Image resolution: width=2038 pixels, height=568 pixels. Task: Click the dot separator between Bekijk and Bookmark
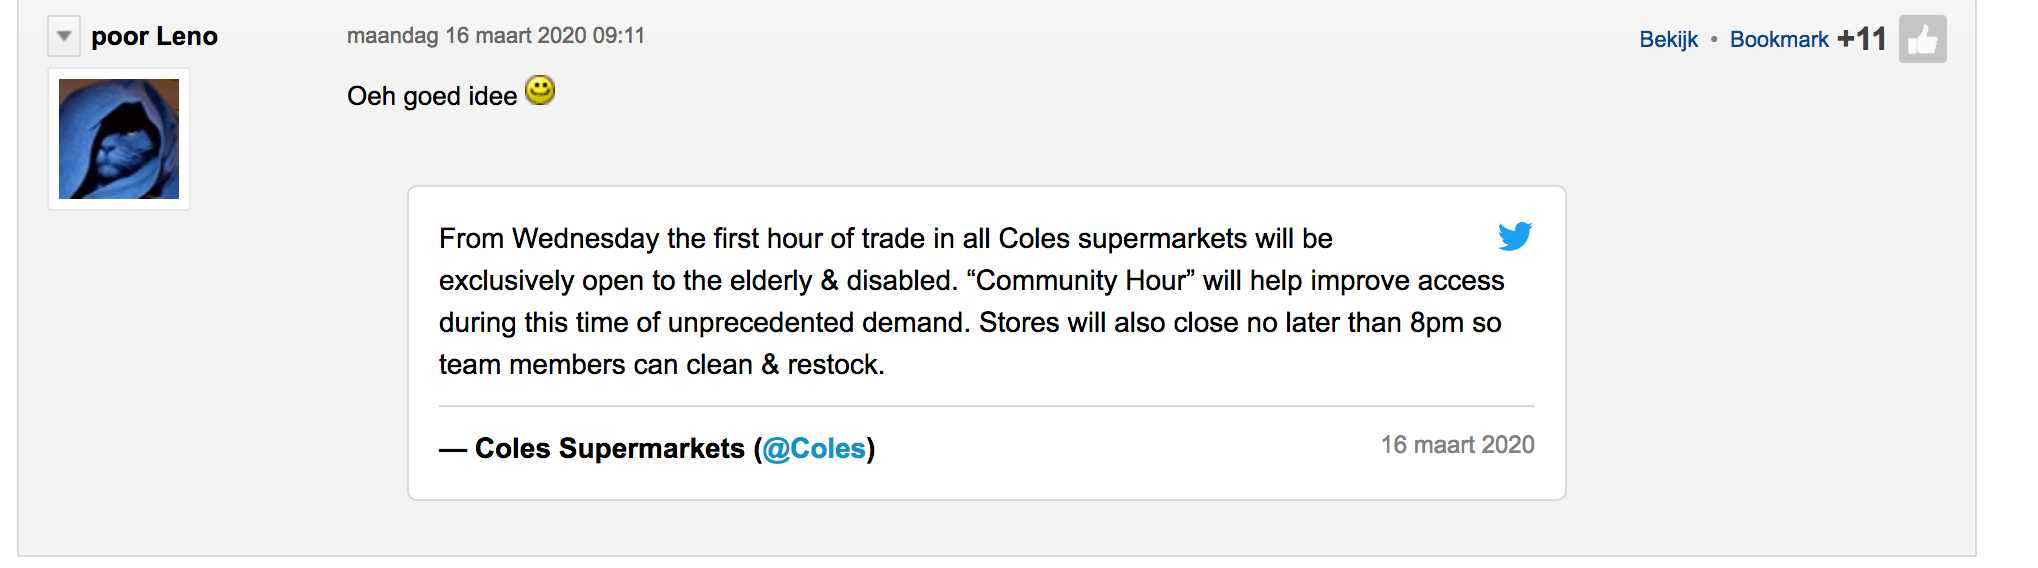click(1714, 40)
